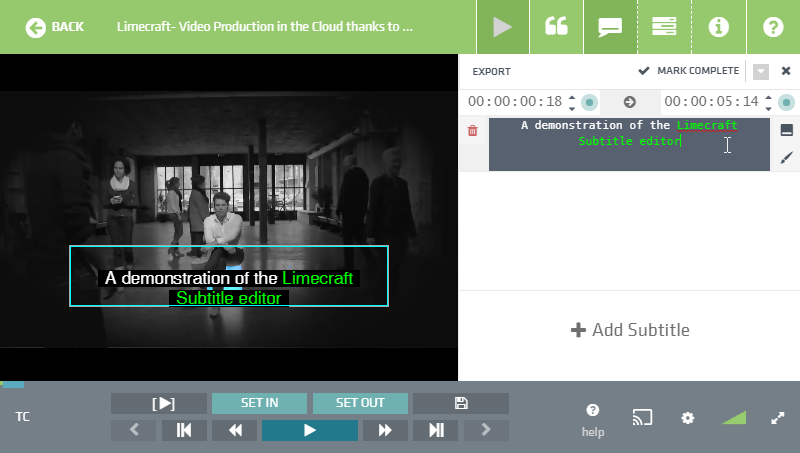This screenshot has width=800, height=453.
Task: Decrease the subtitle start timecode 00:00:00:18
Action: click(572, 108)
